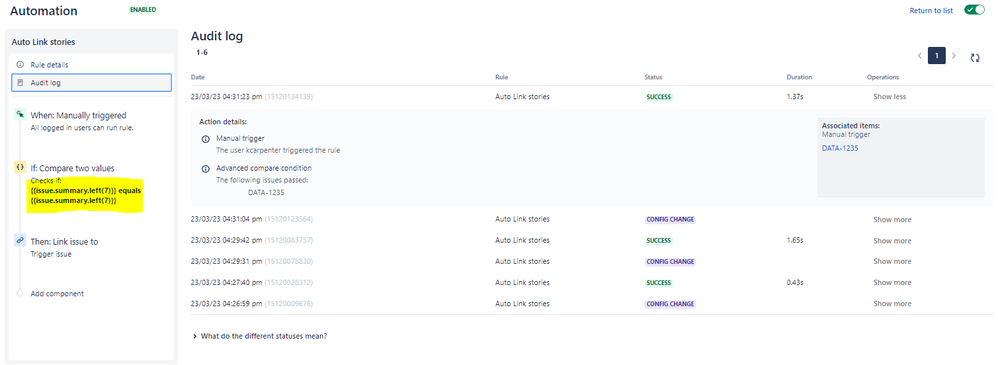998x365 pixels.
Task: Click the Audit log document icon
Action: click(x=20, y=83)
